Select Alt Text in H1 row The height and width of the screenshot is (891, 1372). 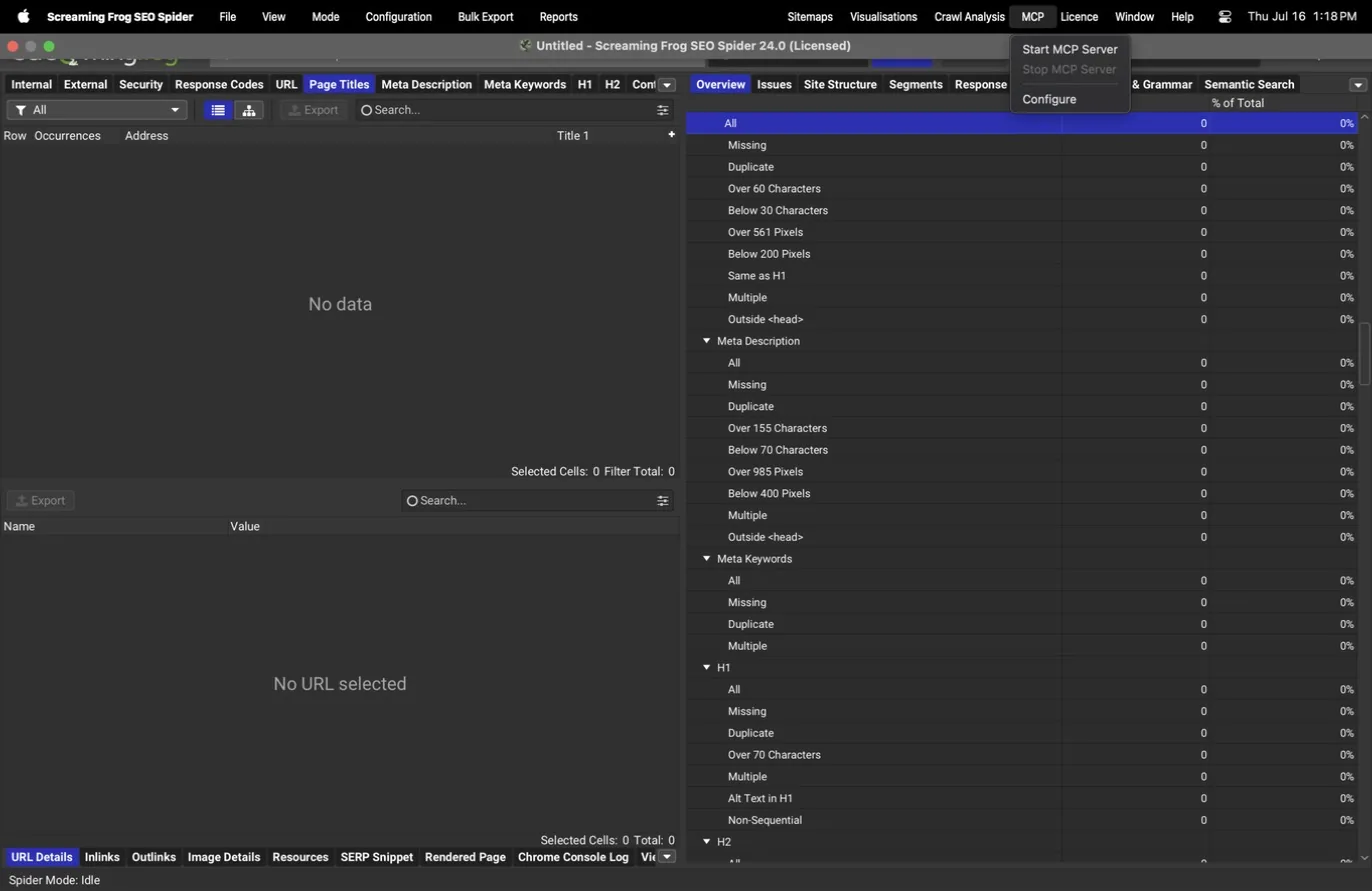[1021, 798]
